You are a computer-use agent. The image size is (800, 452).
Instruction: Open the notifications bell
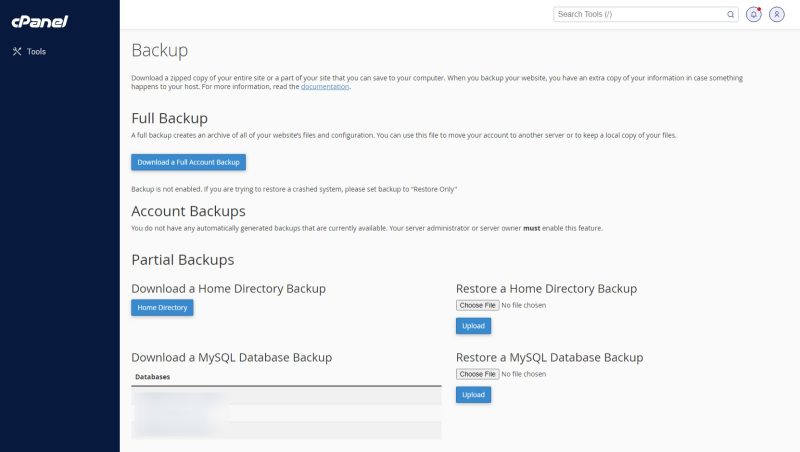754,15
